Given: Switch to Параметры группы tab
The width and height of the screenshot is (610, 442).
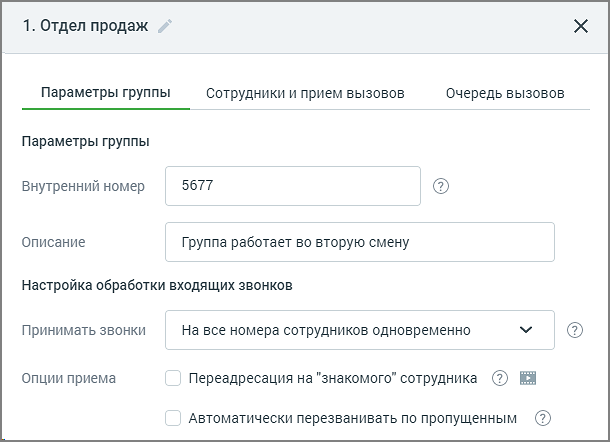Looking at the screenshot, I should 106,93.
